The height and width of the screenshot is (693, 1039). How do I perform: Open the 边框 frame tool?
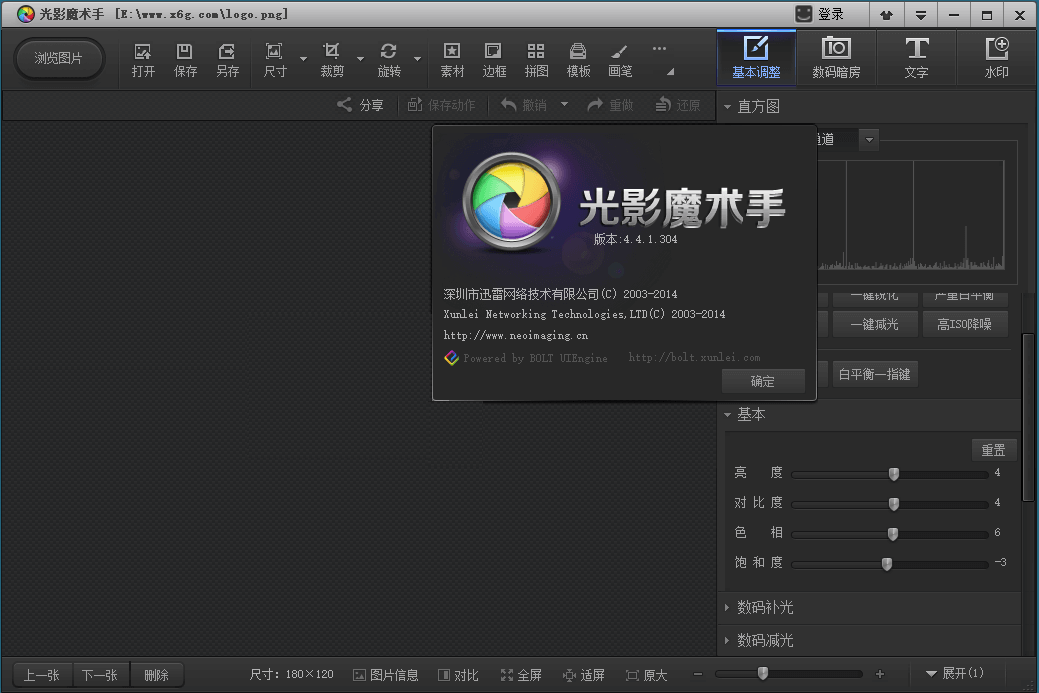(494, 60)
